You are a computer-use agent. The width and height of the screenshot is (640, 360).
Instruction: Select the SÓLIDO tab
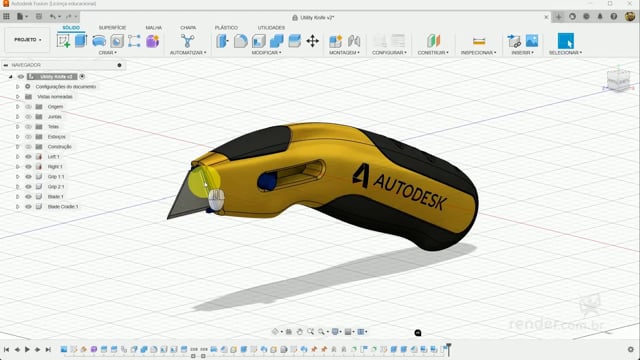(71, 27)
